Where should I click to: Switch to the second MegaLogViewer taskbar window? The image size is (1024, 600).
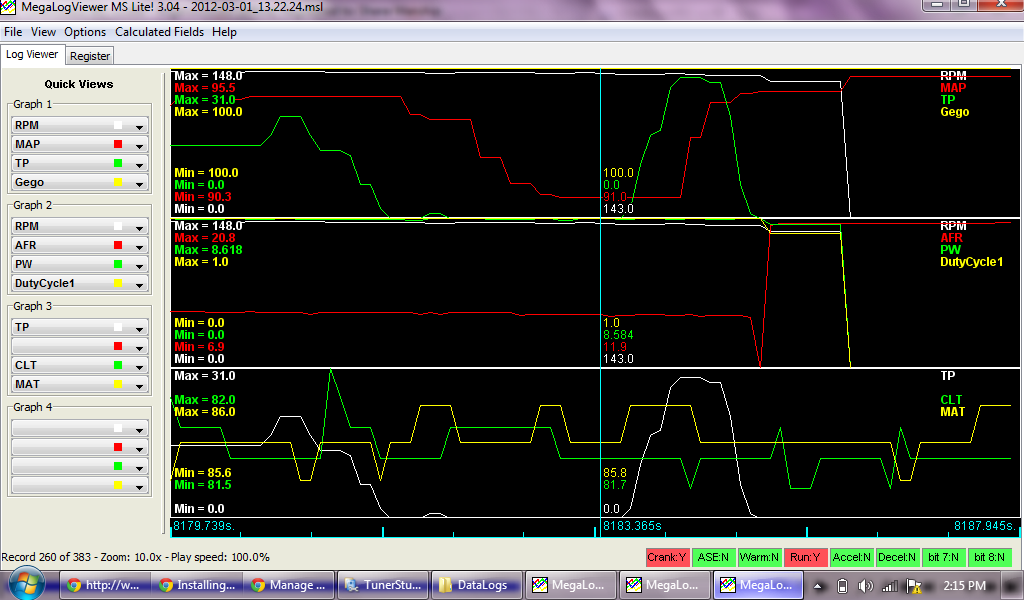coord(663,585)
